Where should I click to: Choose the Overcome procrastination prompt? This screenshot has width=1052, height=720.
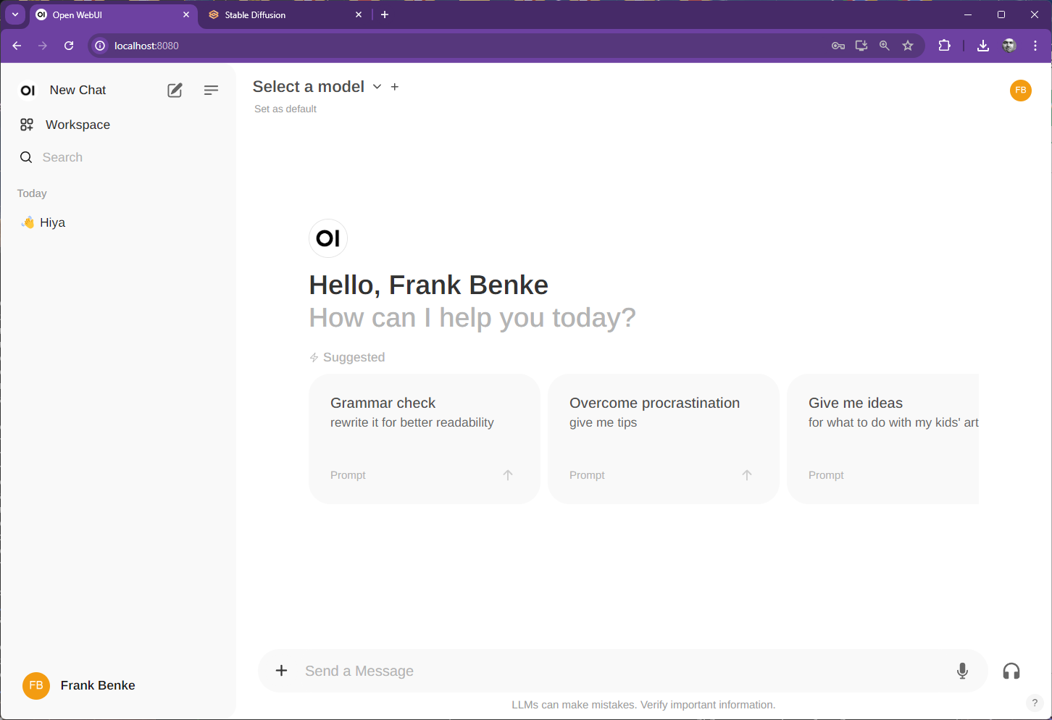663,438
